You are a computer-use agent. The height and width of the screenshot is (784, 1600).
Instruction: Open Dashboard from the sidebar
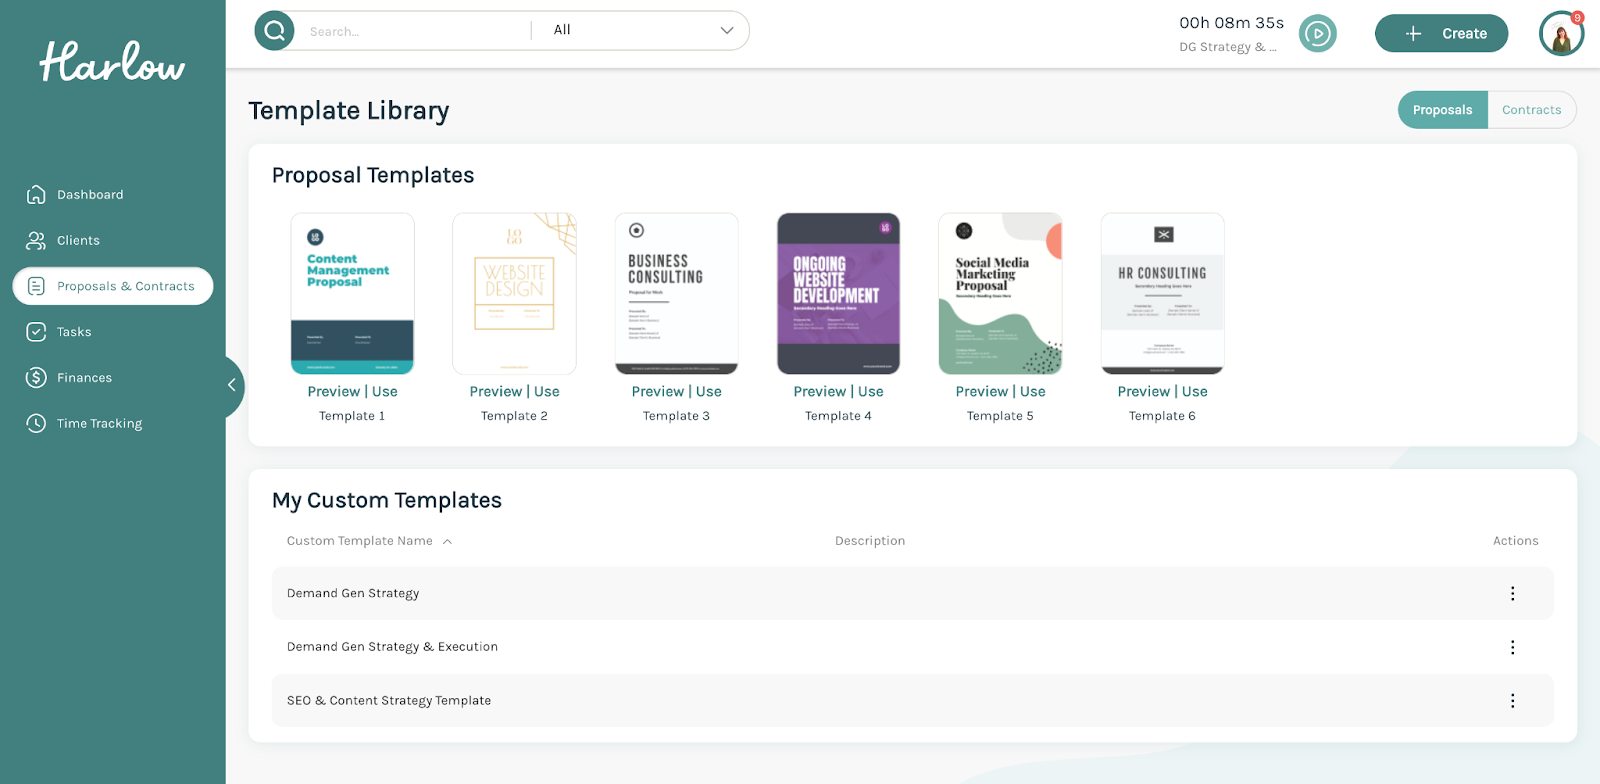point(90,195)
